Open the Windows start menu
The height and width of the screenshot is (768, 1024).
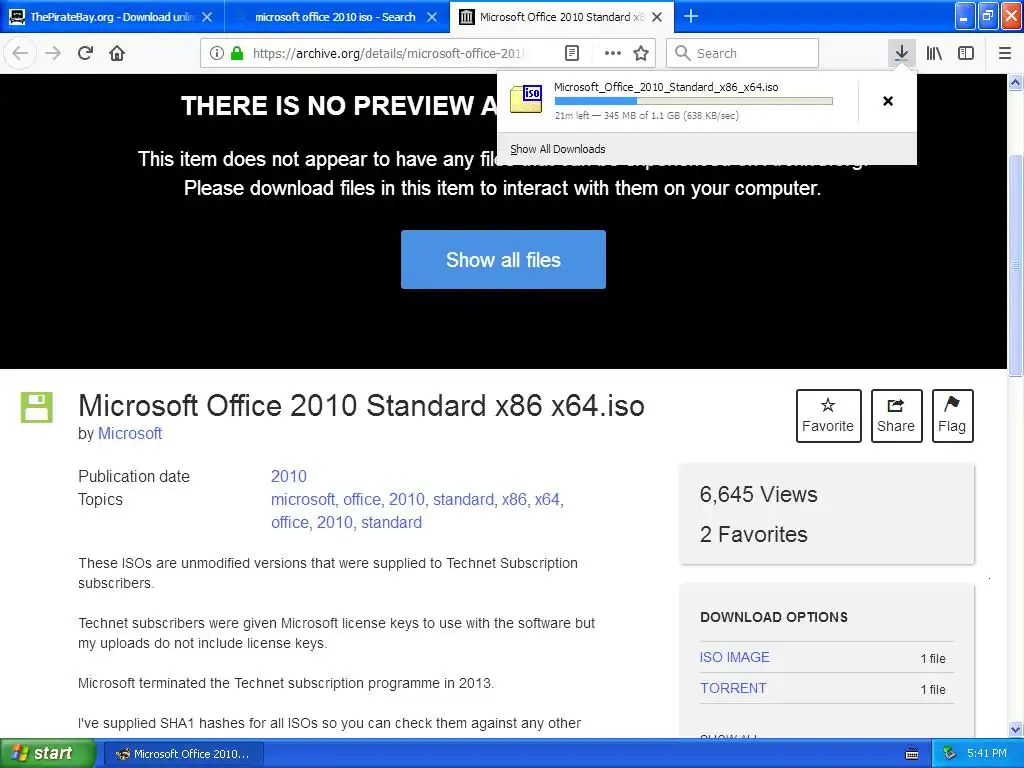(x=47, y=754)
